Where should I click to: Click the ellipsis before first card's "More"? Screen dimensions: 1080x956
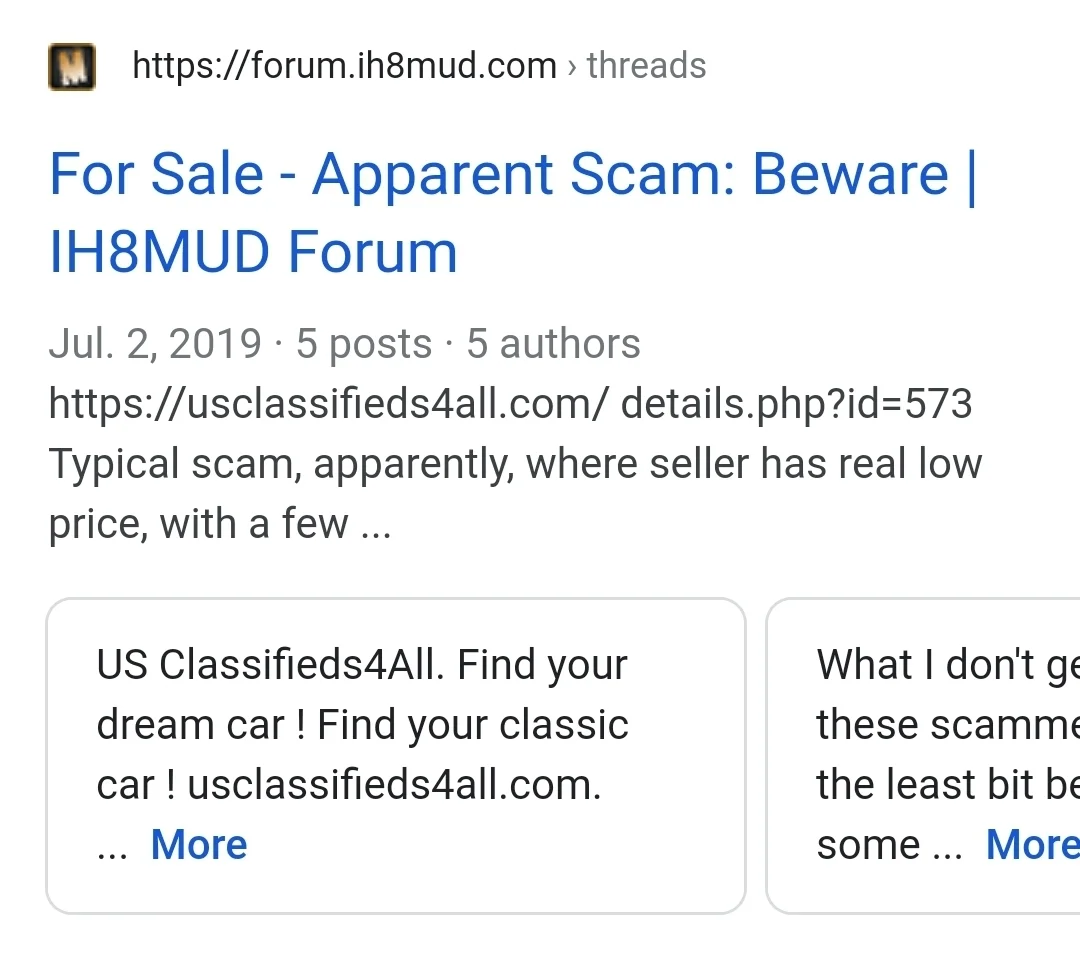[x=112, y=847]
